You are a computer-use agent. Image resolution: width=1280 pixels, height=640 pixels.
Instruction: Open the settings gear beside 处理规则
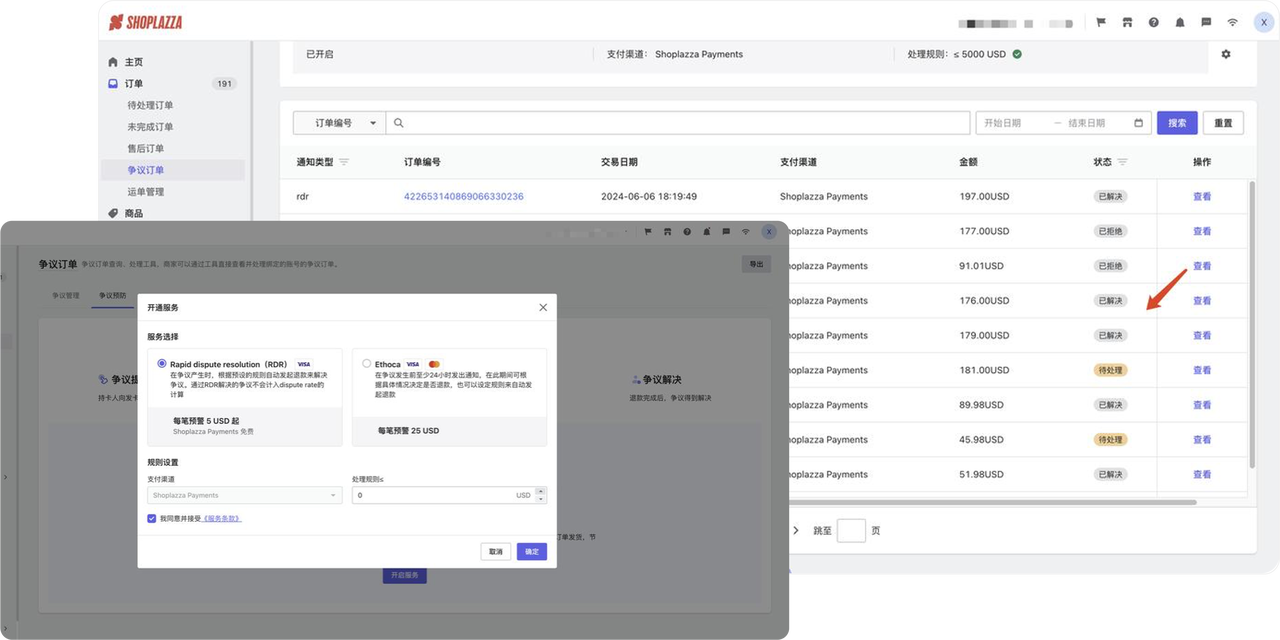[1226, 54]
